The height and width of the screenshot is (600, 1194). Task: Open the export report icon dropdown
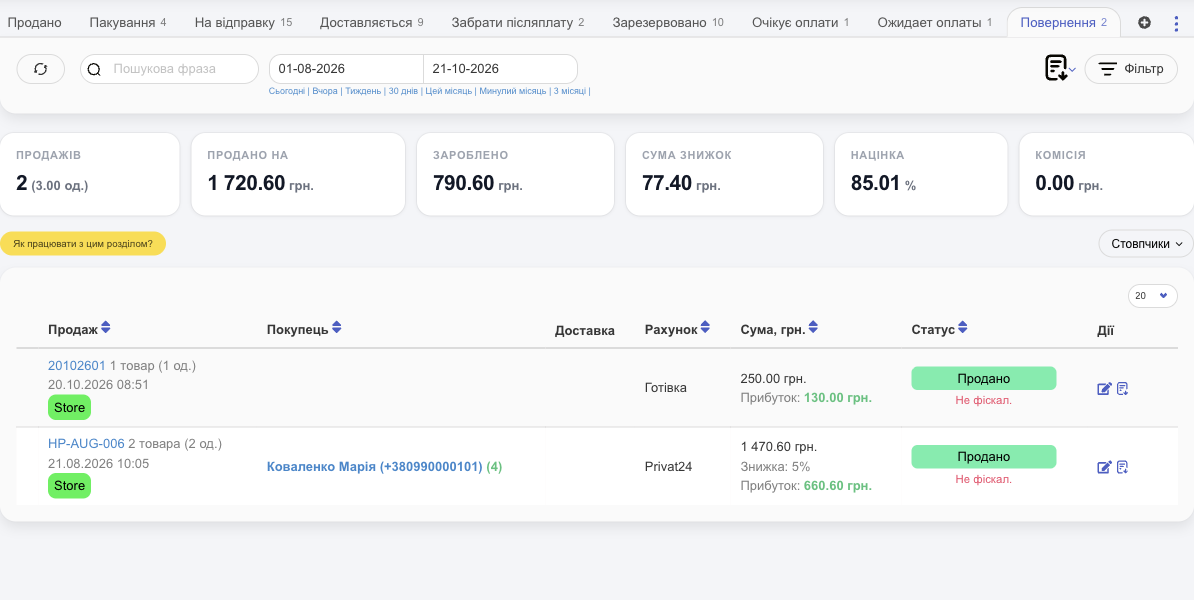coord(1060,69)
